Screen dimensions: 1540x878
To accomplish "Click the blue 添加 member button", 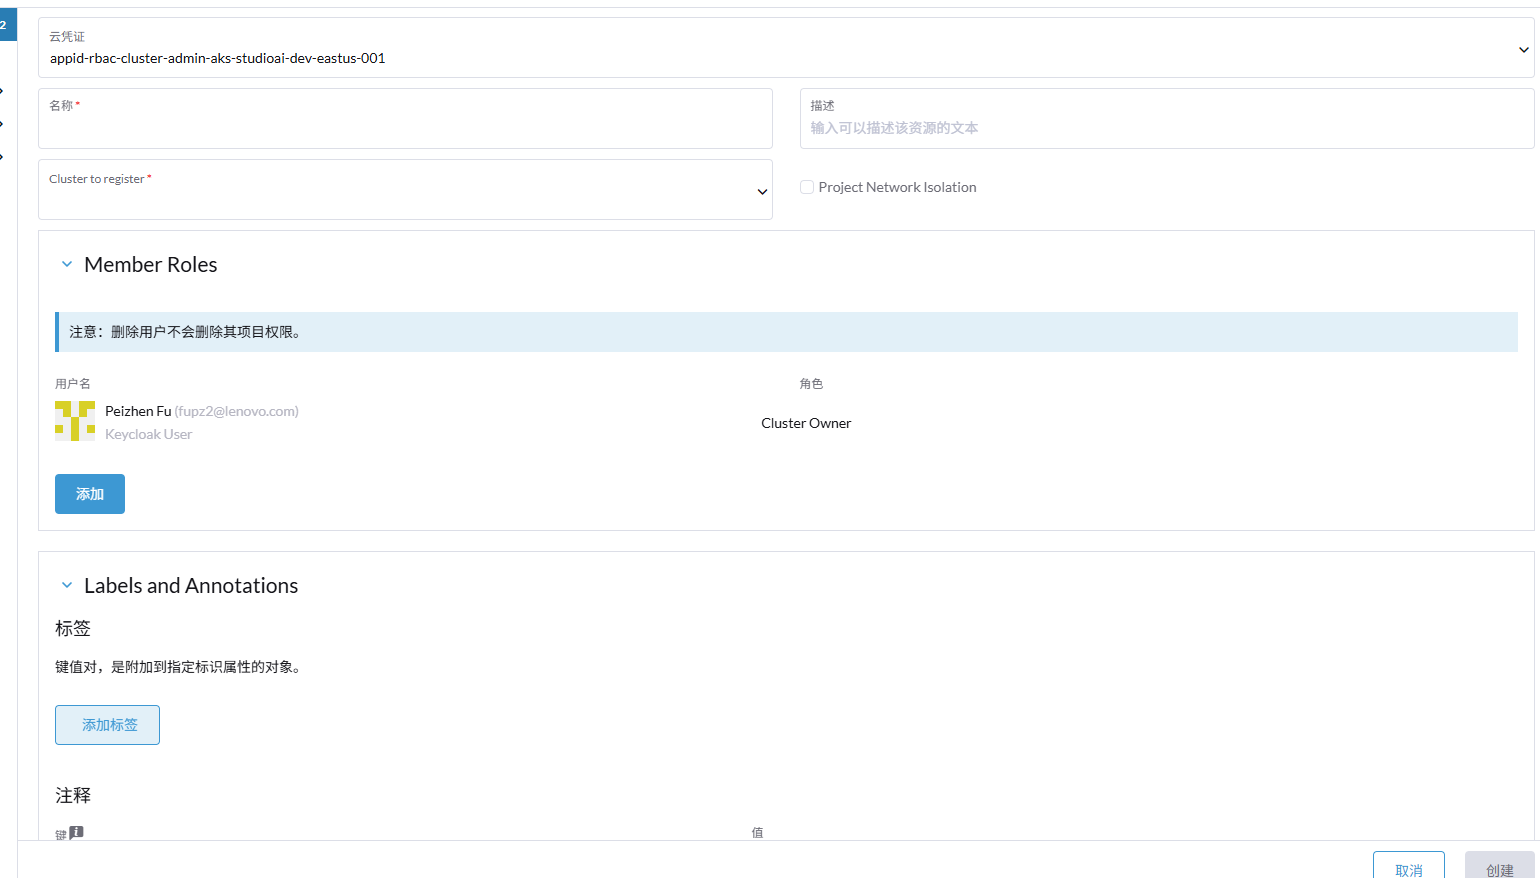I will [x=90, y=494].
